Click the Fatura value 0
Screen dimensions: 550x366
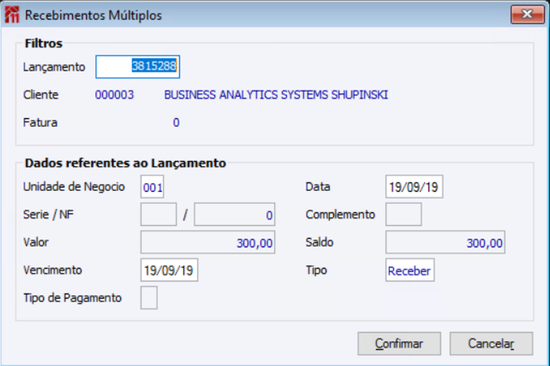[x=176, y=122]
